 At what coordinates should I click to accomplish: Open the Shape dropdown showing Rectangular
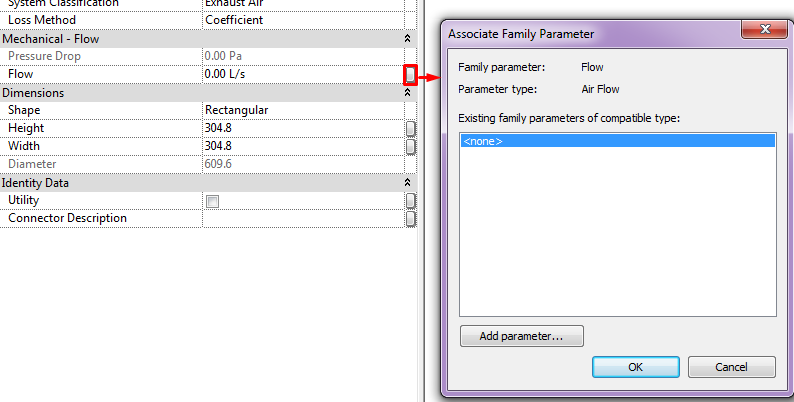[303, 110]
